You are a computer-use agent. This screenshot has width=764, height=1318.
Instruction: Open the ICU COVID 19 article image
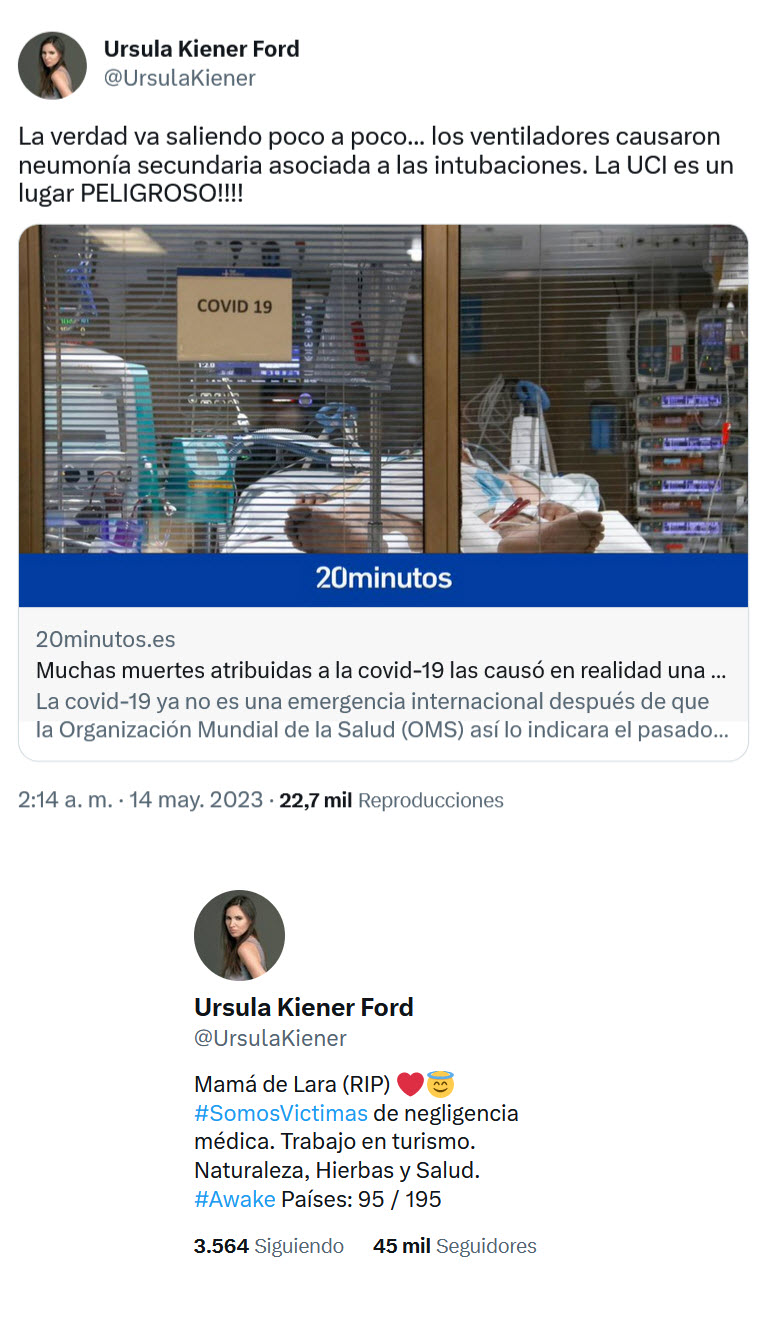click(x=383, y=389)
